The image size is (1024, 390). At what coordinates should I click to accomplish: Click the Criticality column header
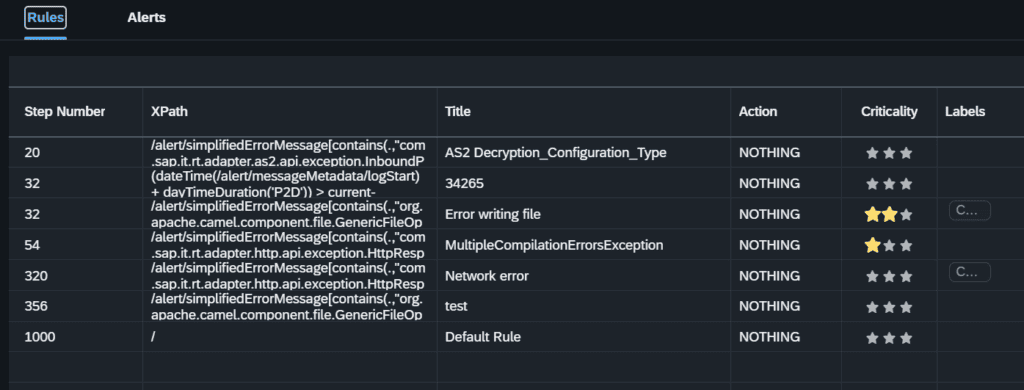click(889, 112)
